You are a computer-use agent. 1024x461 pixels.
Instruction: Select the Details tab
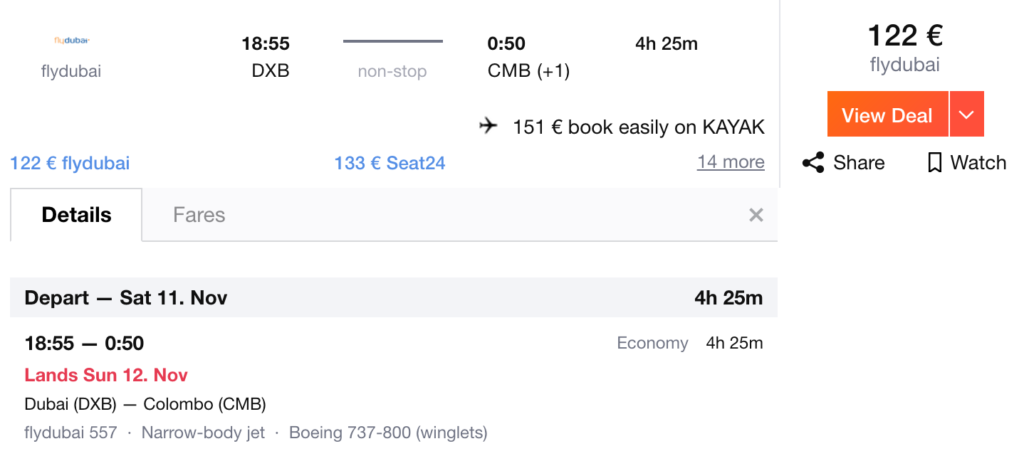coord(76,215)
